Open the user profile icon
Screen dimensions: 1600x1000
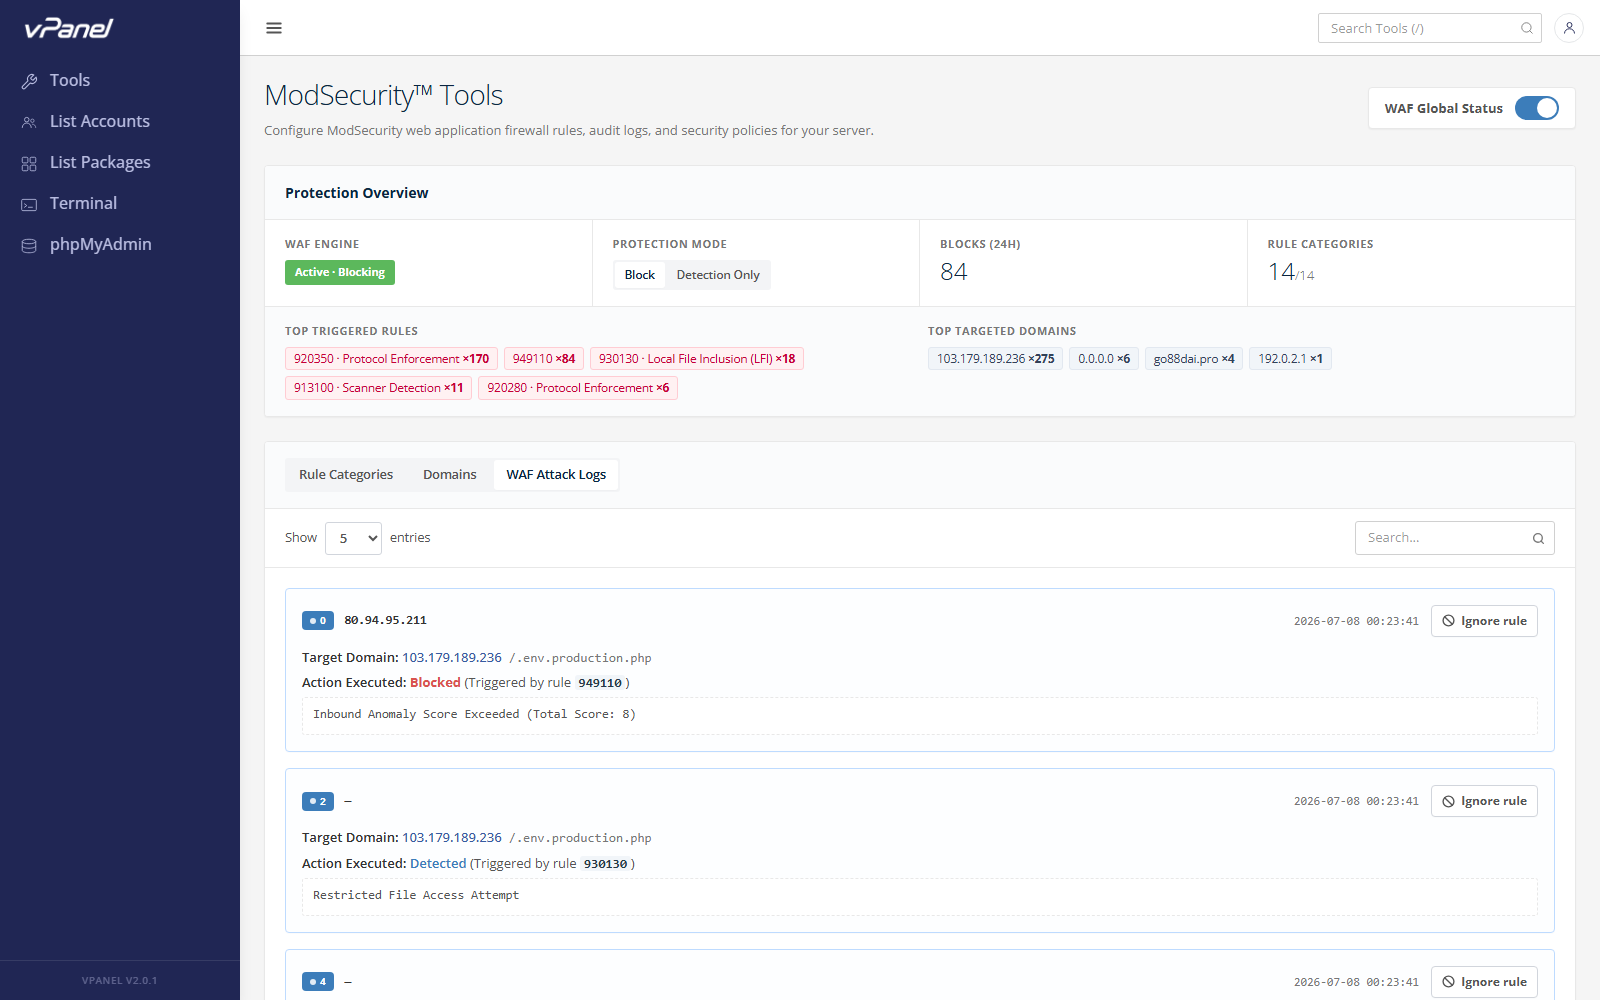coord(1570,28)
